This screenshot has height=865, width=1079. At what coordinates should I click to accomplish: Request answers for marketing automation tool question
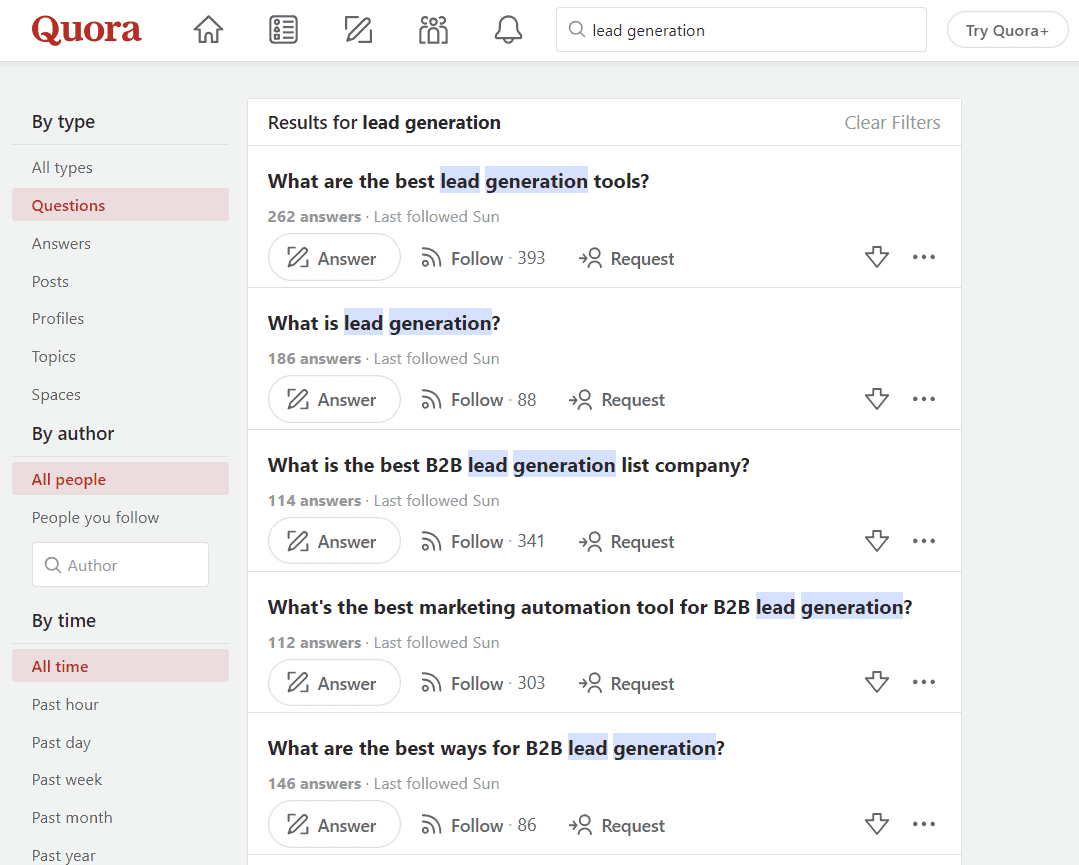pos(626,683)
